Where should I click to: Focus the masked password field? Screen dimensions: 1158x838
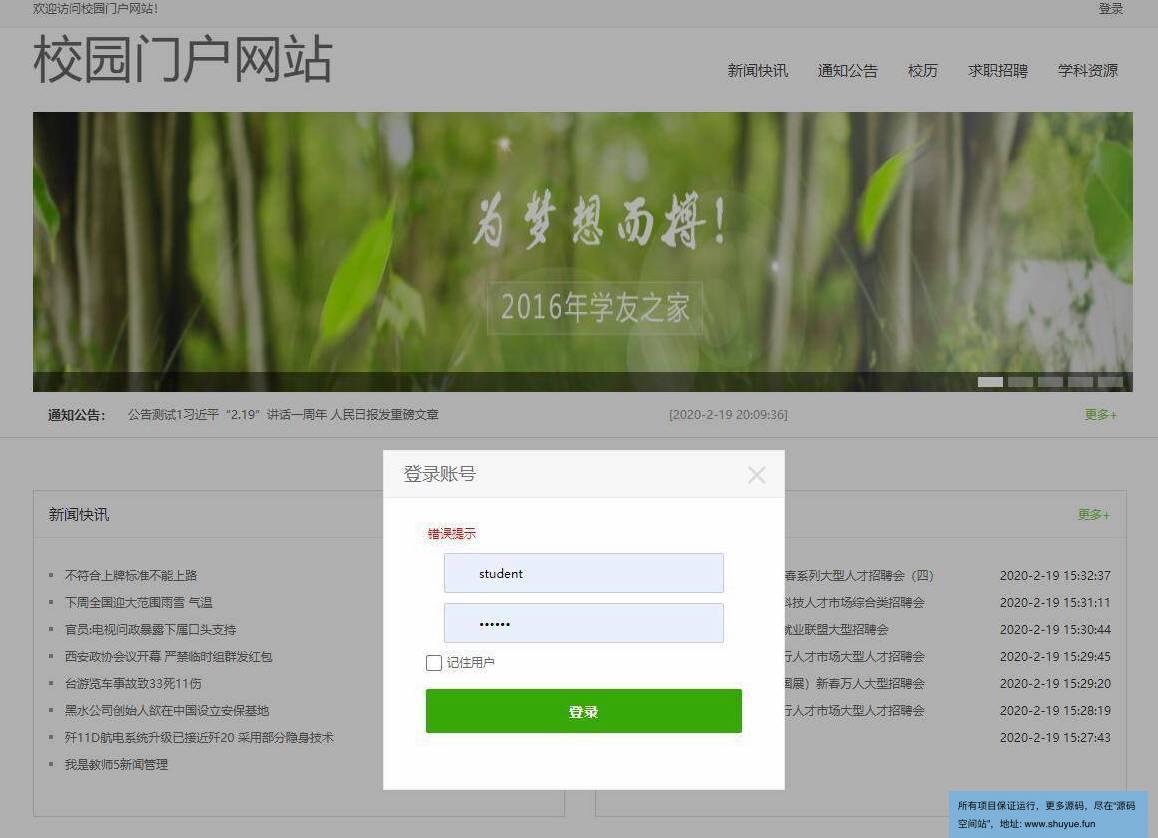[x=583, y=623]
